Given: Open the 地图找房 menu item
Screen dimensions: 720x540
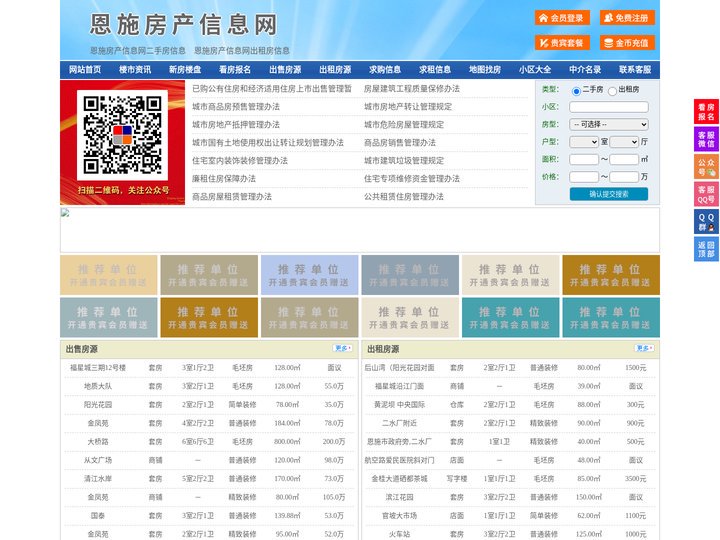Looking at the screenshot, I should point(485,70).
